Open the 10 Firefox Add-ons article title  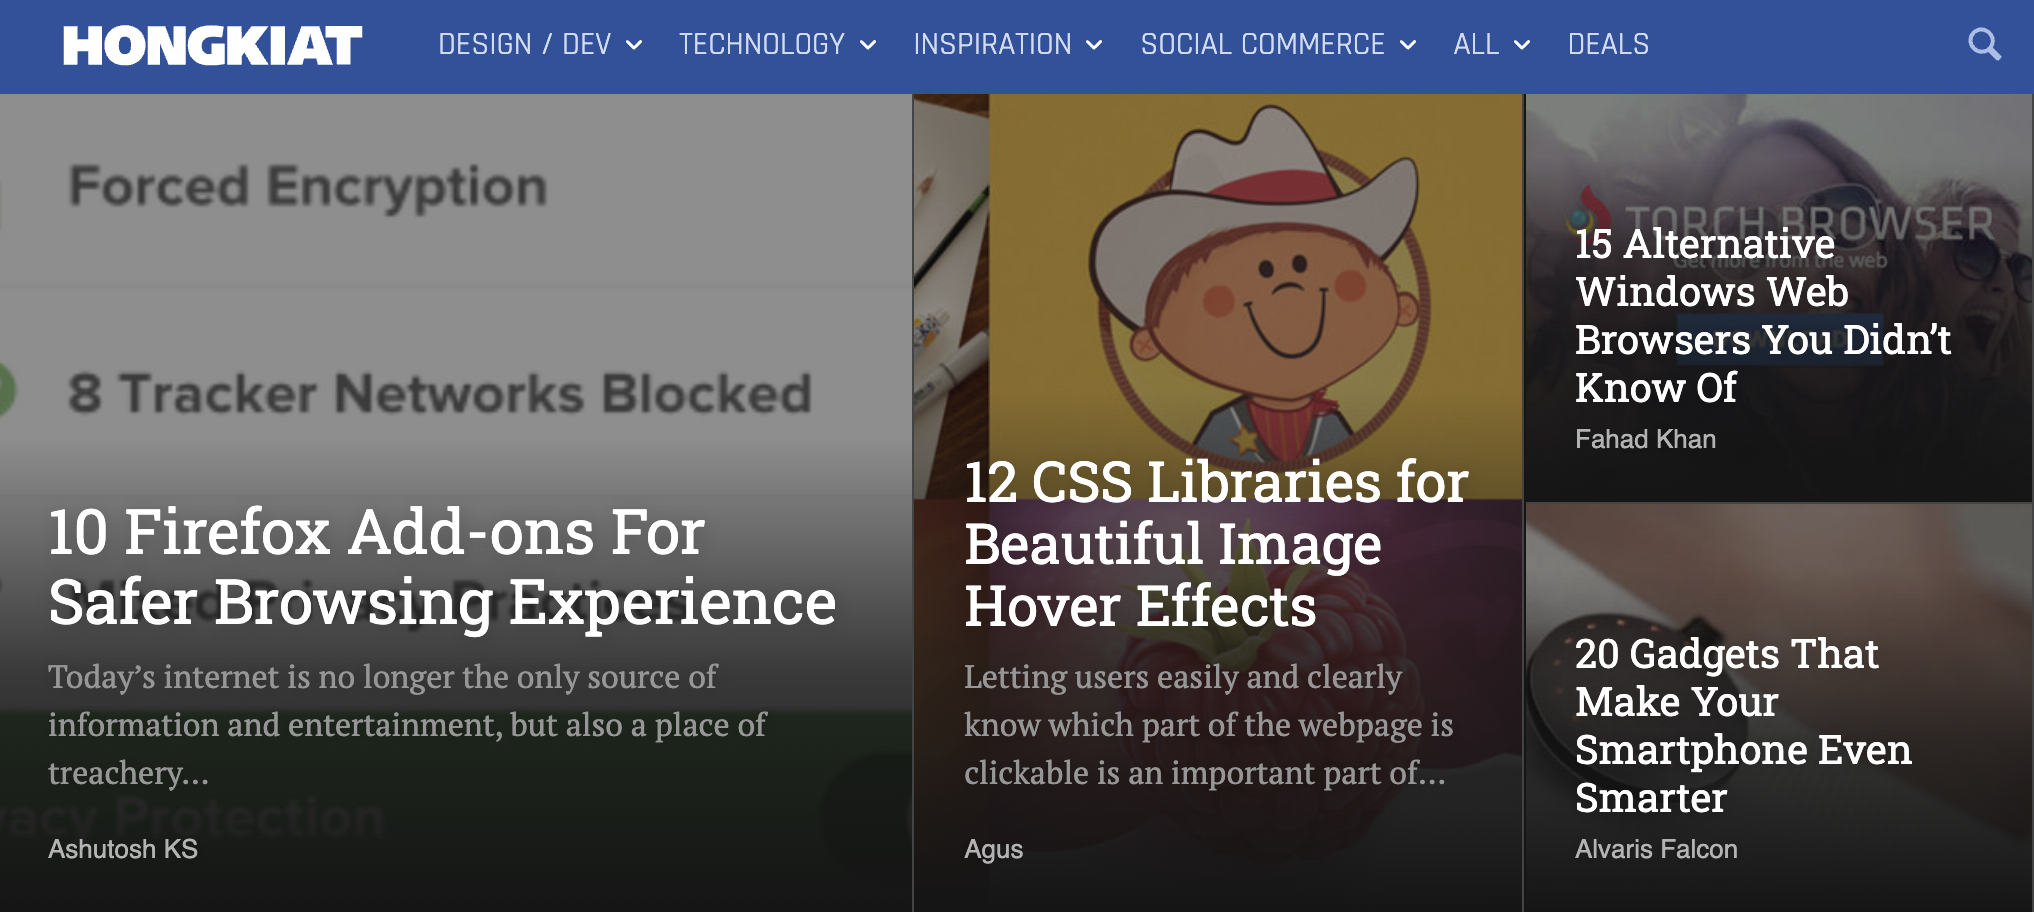click(x=442, y=567)
